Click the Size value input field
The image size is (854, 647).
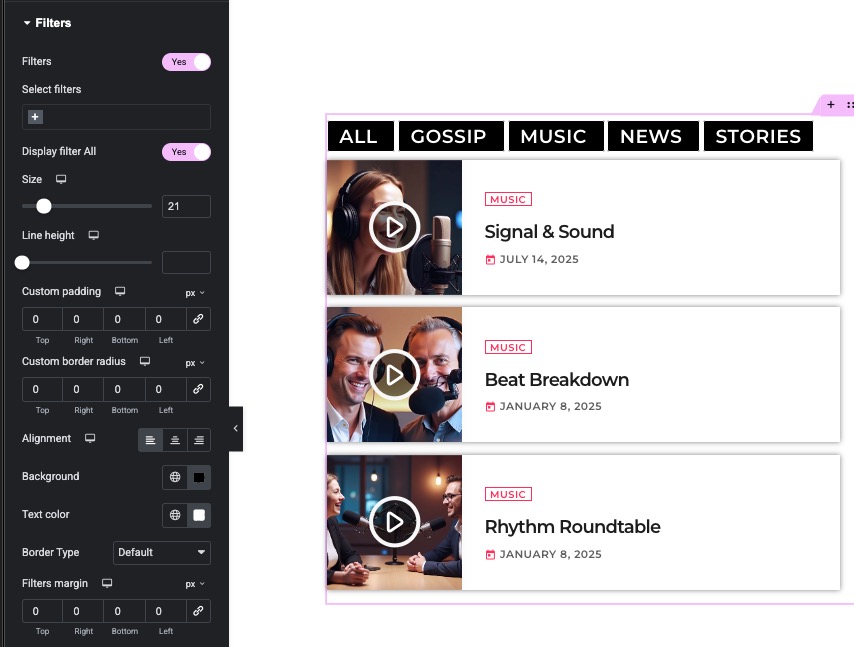tap(186, 207)
